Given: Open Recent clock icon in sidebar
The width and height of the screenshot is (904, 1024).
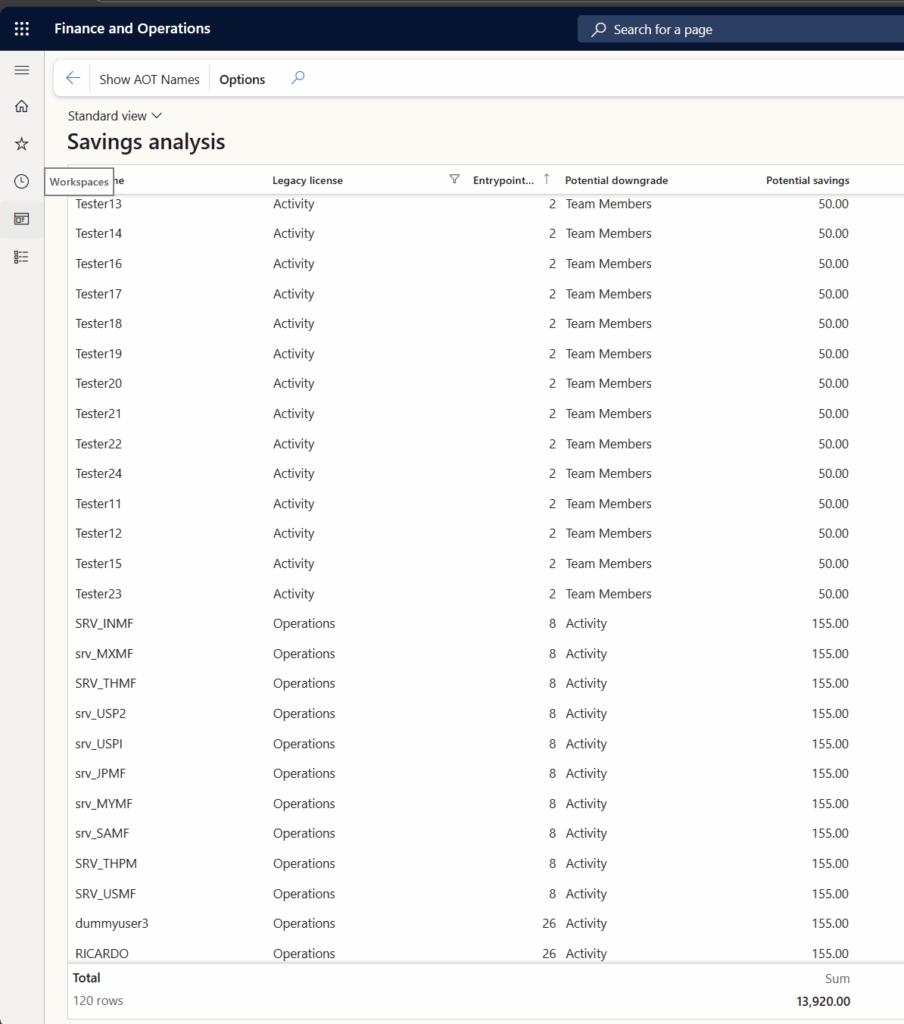Looking at the screenshot, I should tap(21, 181).
